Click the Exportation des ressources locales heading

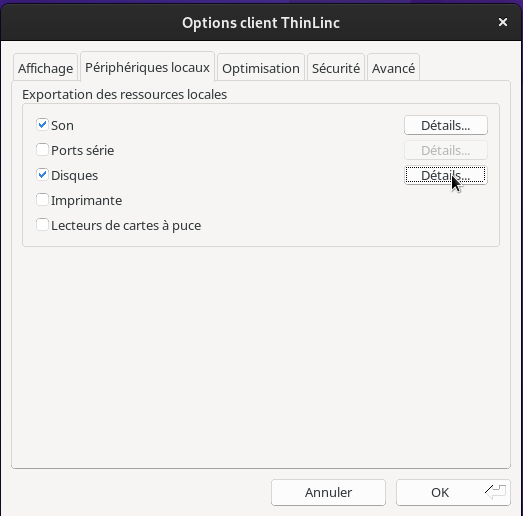(x=124, y=94)
